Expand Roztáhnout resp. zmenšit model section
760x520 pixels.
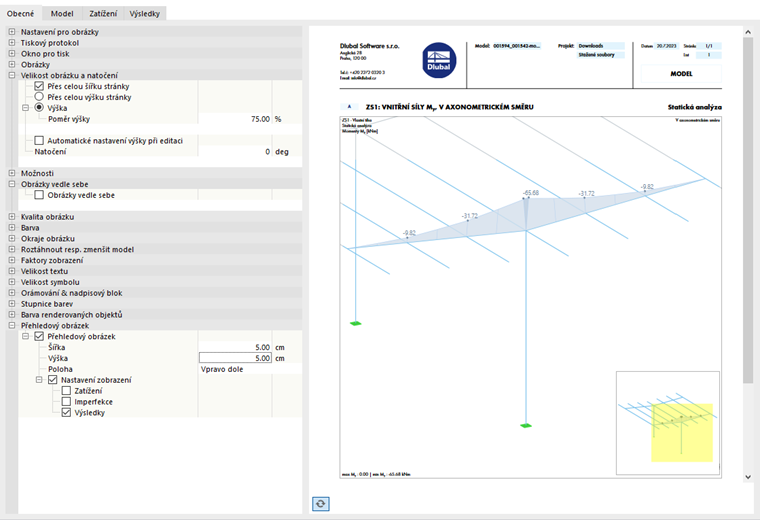click(x=12, y=249)
